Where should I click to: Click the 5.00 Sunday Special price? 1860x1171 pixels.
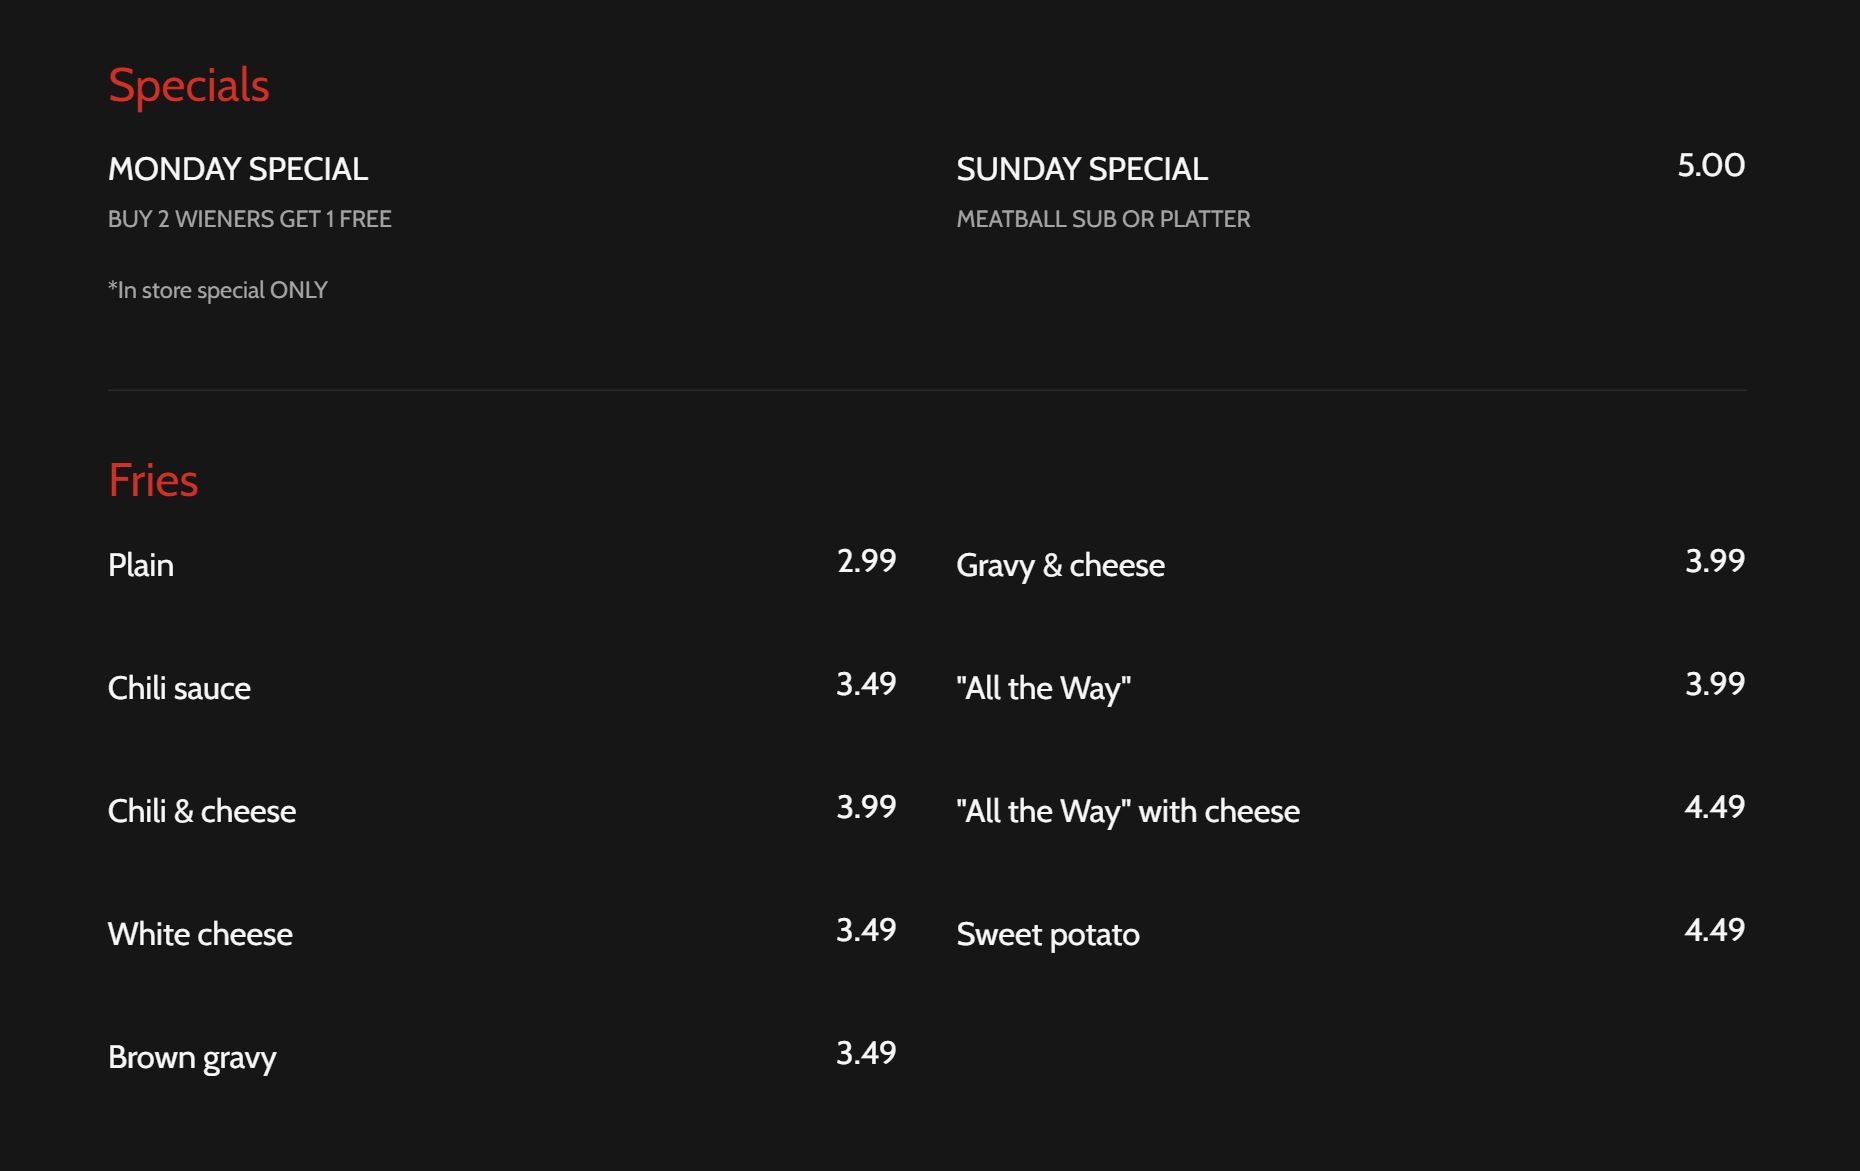(x=1711, y=165)
